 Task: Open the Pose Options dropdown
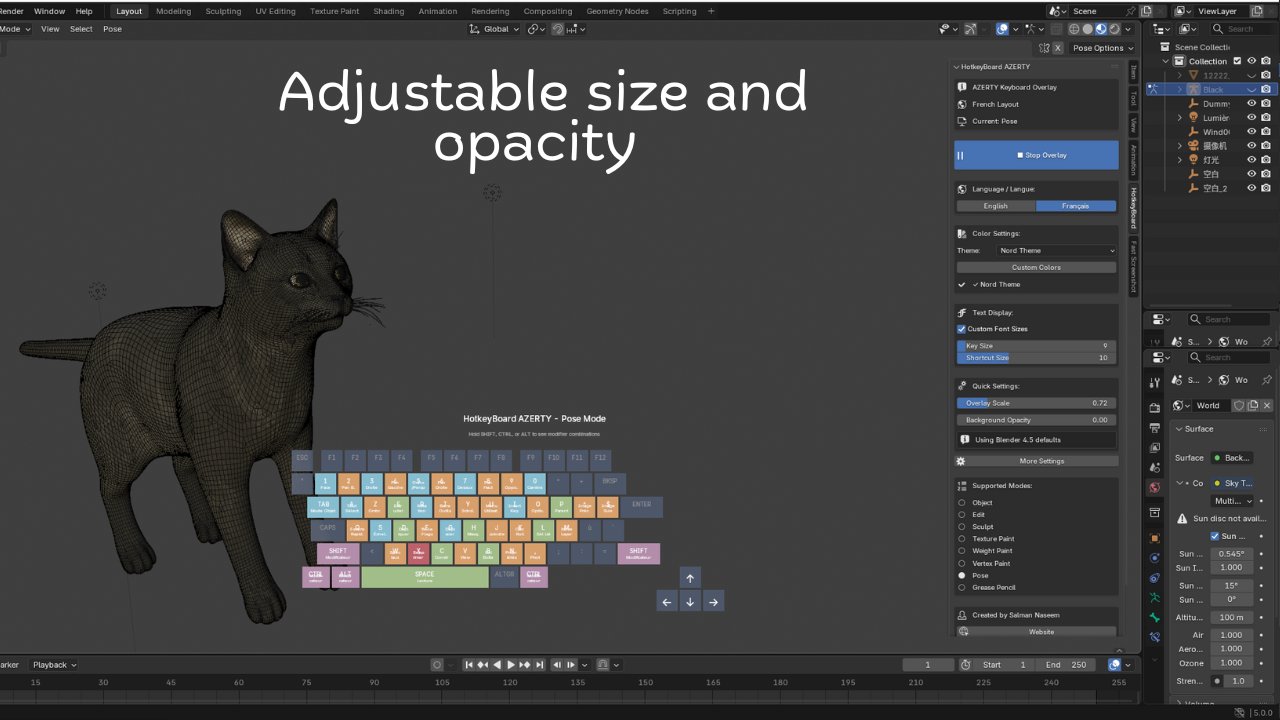tap(1101, 47)
